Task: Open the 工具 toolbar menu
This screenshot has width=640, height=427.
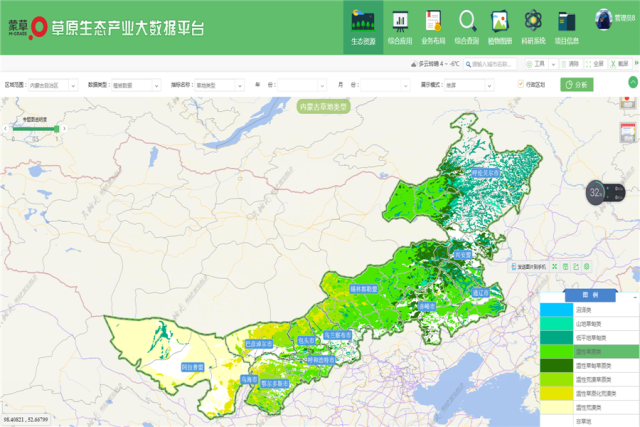Action: [539, 63]
